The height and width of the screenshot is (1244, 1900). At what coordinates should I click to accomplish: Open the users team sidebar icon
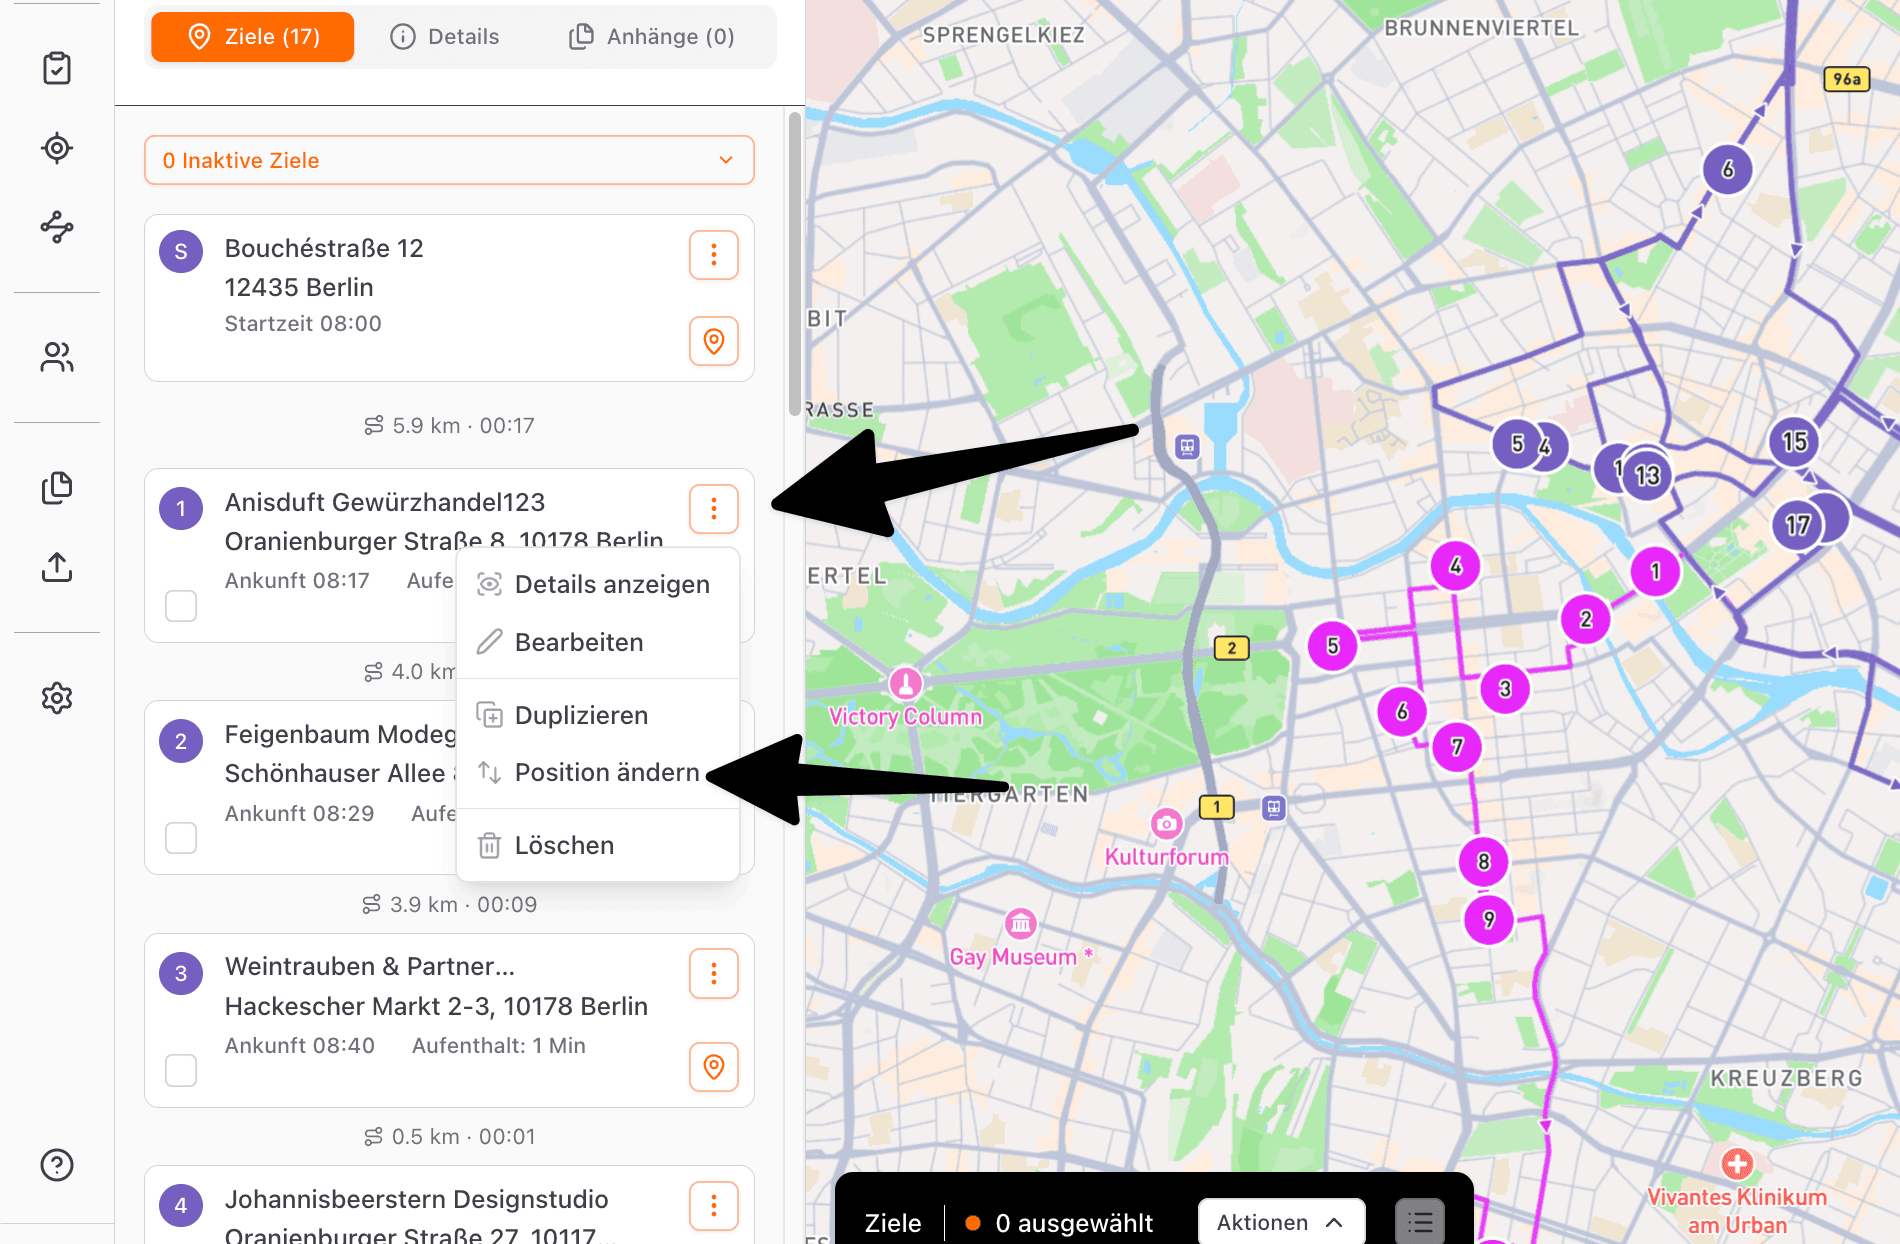pos(57,357)
